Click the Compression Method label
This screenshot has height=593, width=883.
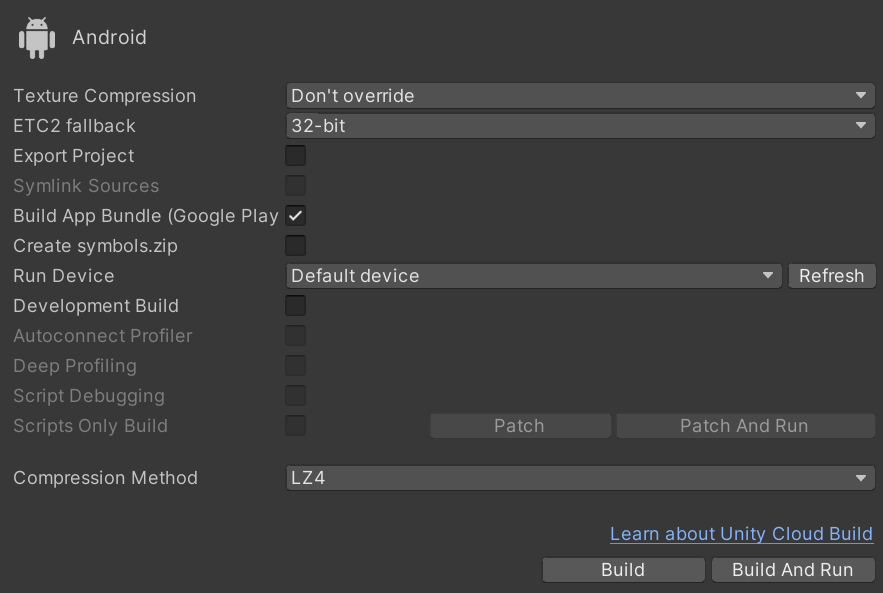click(105, 478)
